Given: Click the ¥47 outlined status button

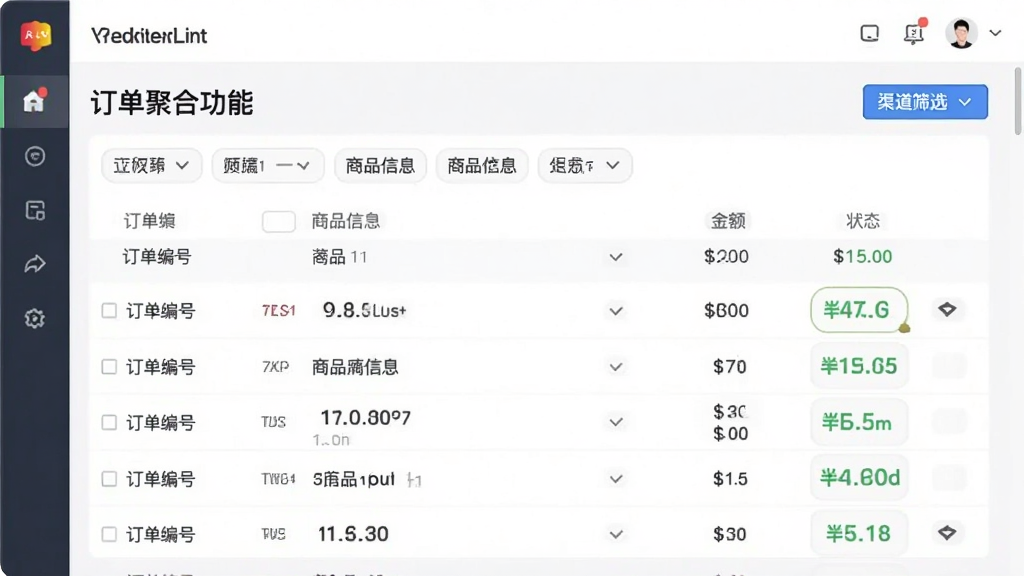Looking at the screenshot, I should pyautogui.click(x=859, y=310).
